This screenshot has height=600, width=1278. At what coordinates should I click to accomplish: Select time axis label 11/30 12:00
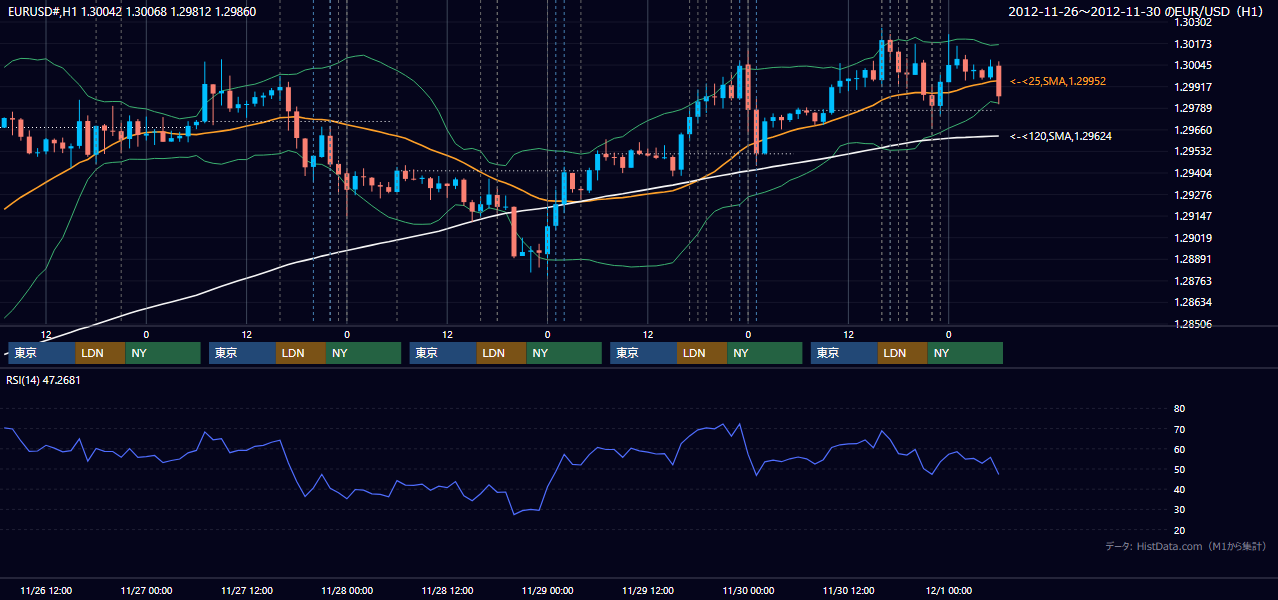[848, 590]
